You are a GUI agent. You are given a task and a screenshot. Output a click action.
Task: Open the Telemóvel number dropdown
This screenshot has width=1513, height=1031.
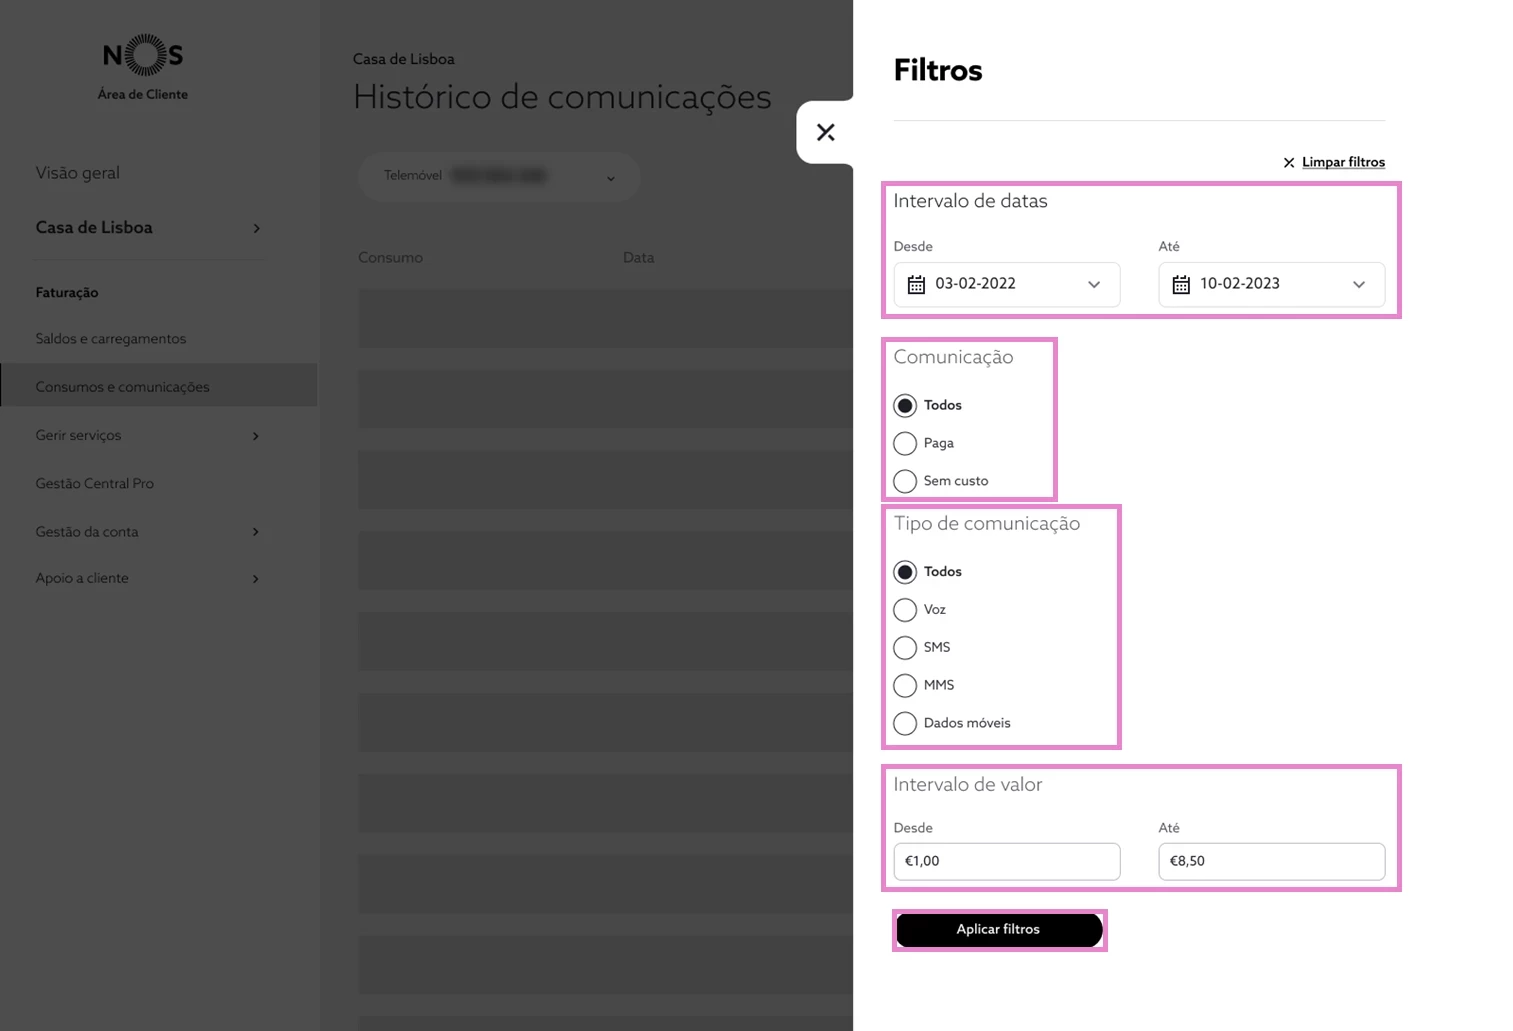(x=499, y=177)
